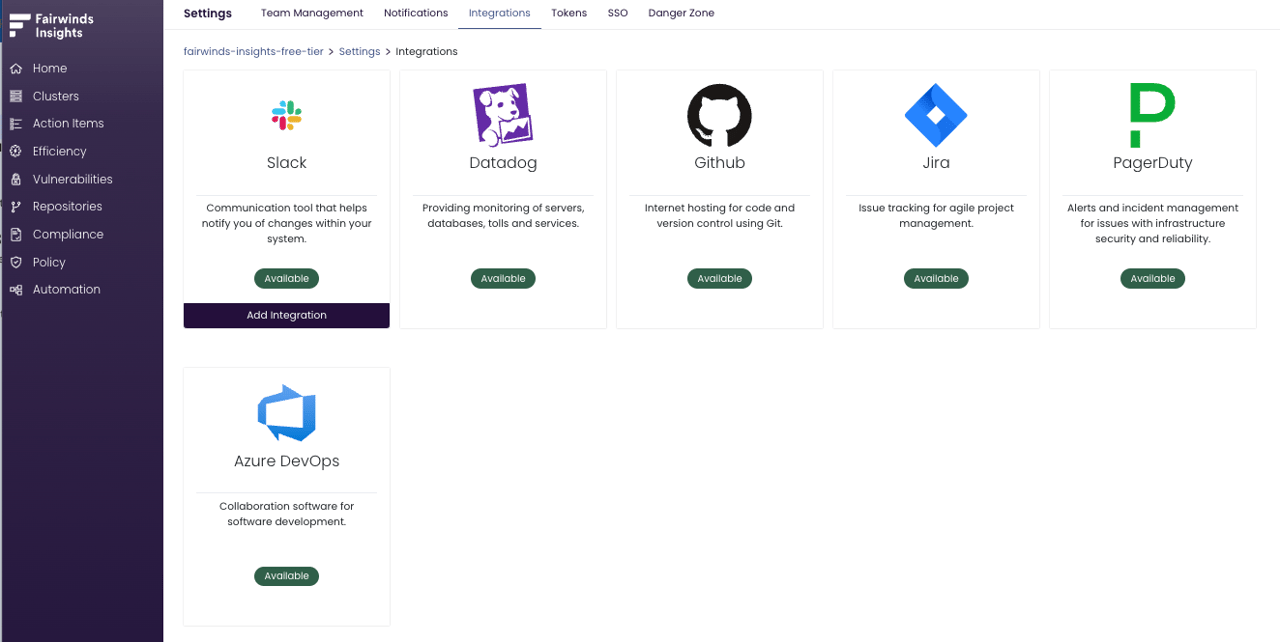Select the Vulnerabilities shield icon
This screenshot has width=1280, height=642.
click(x=14, y=179)
